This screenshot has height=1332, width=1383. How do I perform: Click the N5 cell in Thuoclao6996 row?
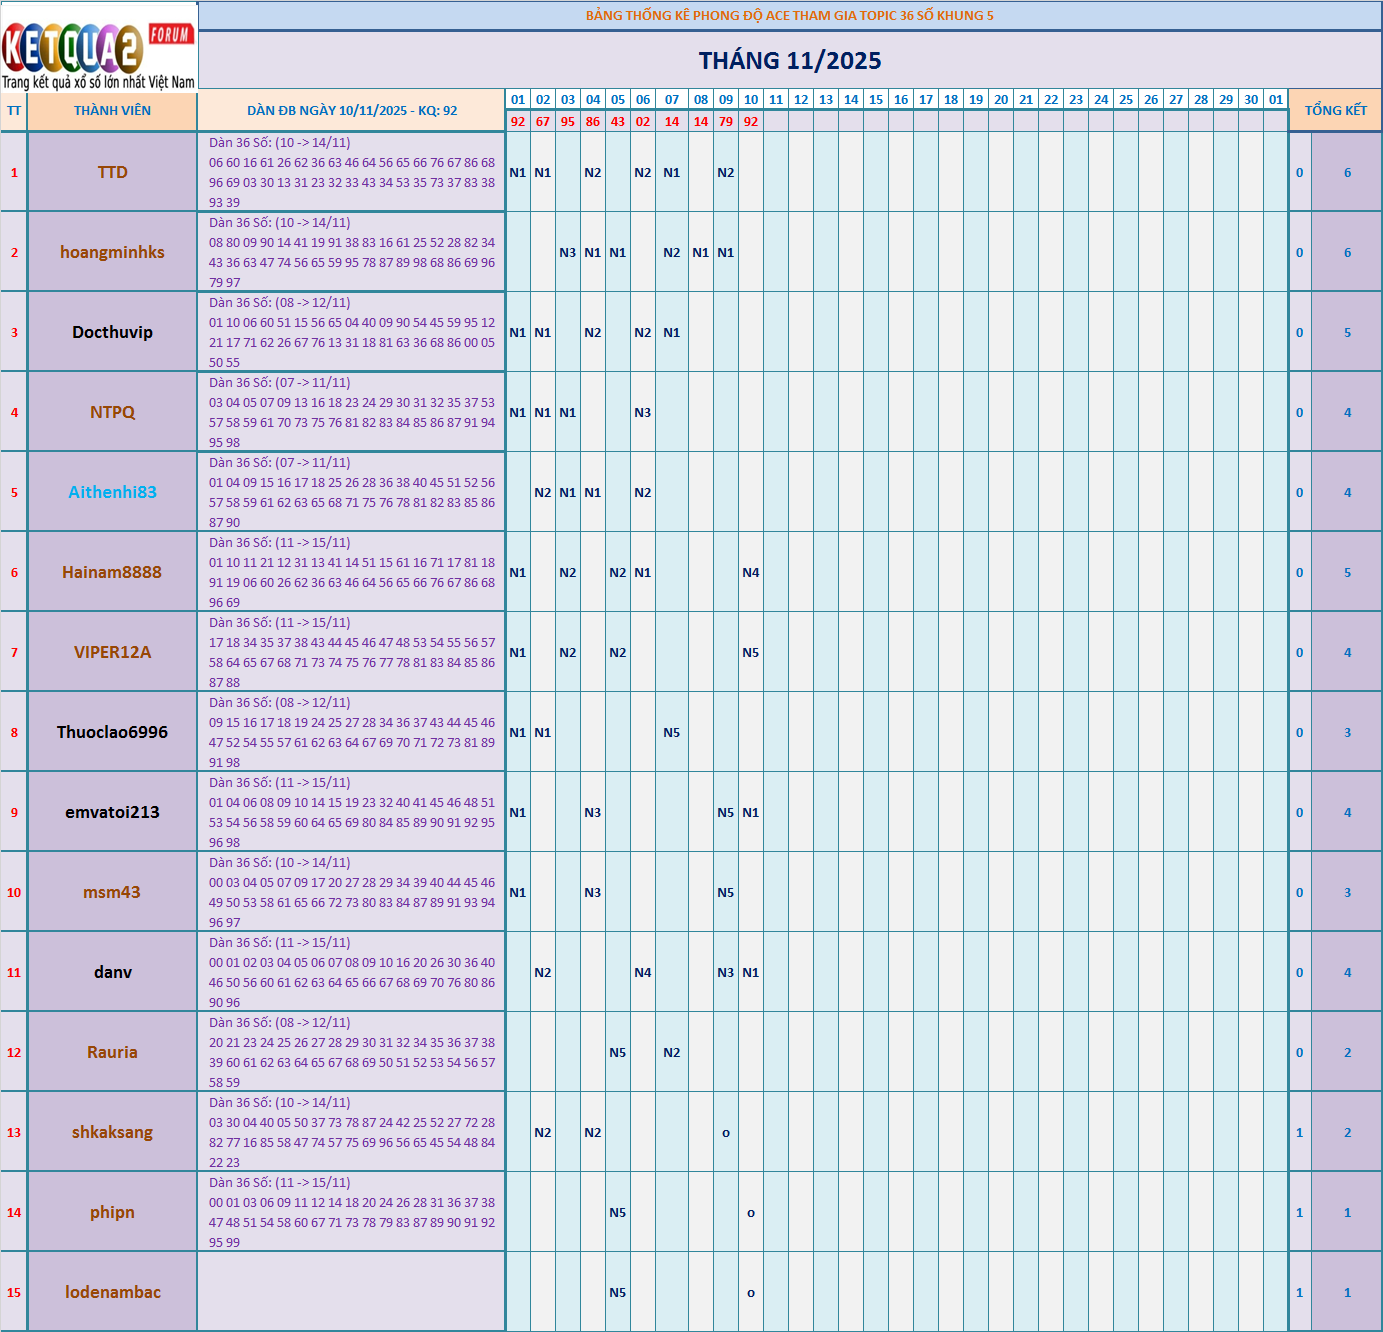point(671,731)
